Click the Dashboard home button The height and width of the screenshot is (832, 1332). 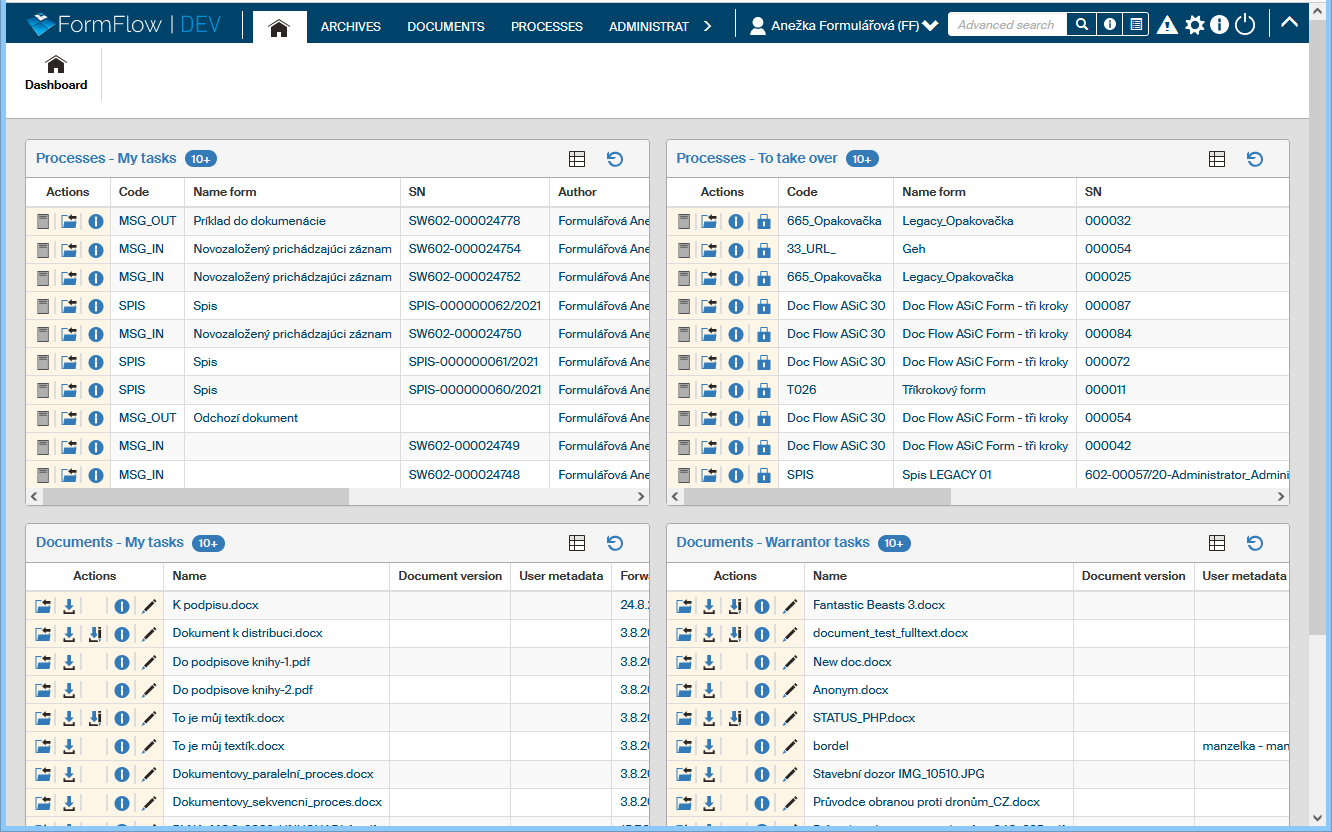(x=56, y=74)
